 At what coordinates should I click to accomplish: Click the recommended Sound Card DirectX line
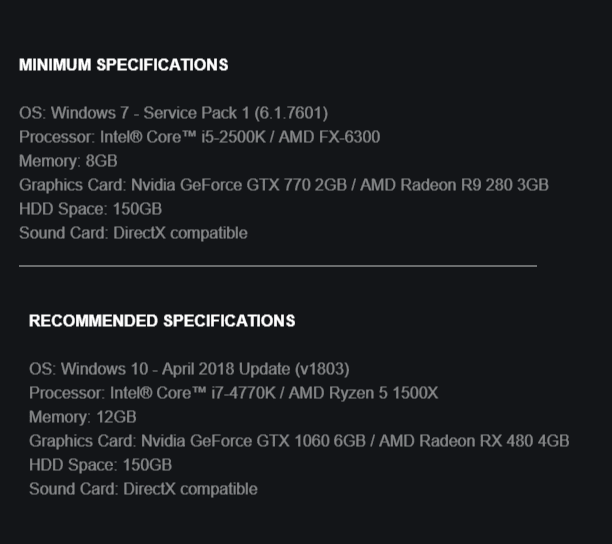pyautogui.click(x=143, y=489)
